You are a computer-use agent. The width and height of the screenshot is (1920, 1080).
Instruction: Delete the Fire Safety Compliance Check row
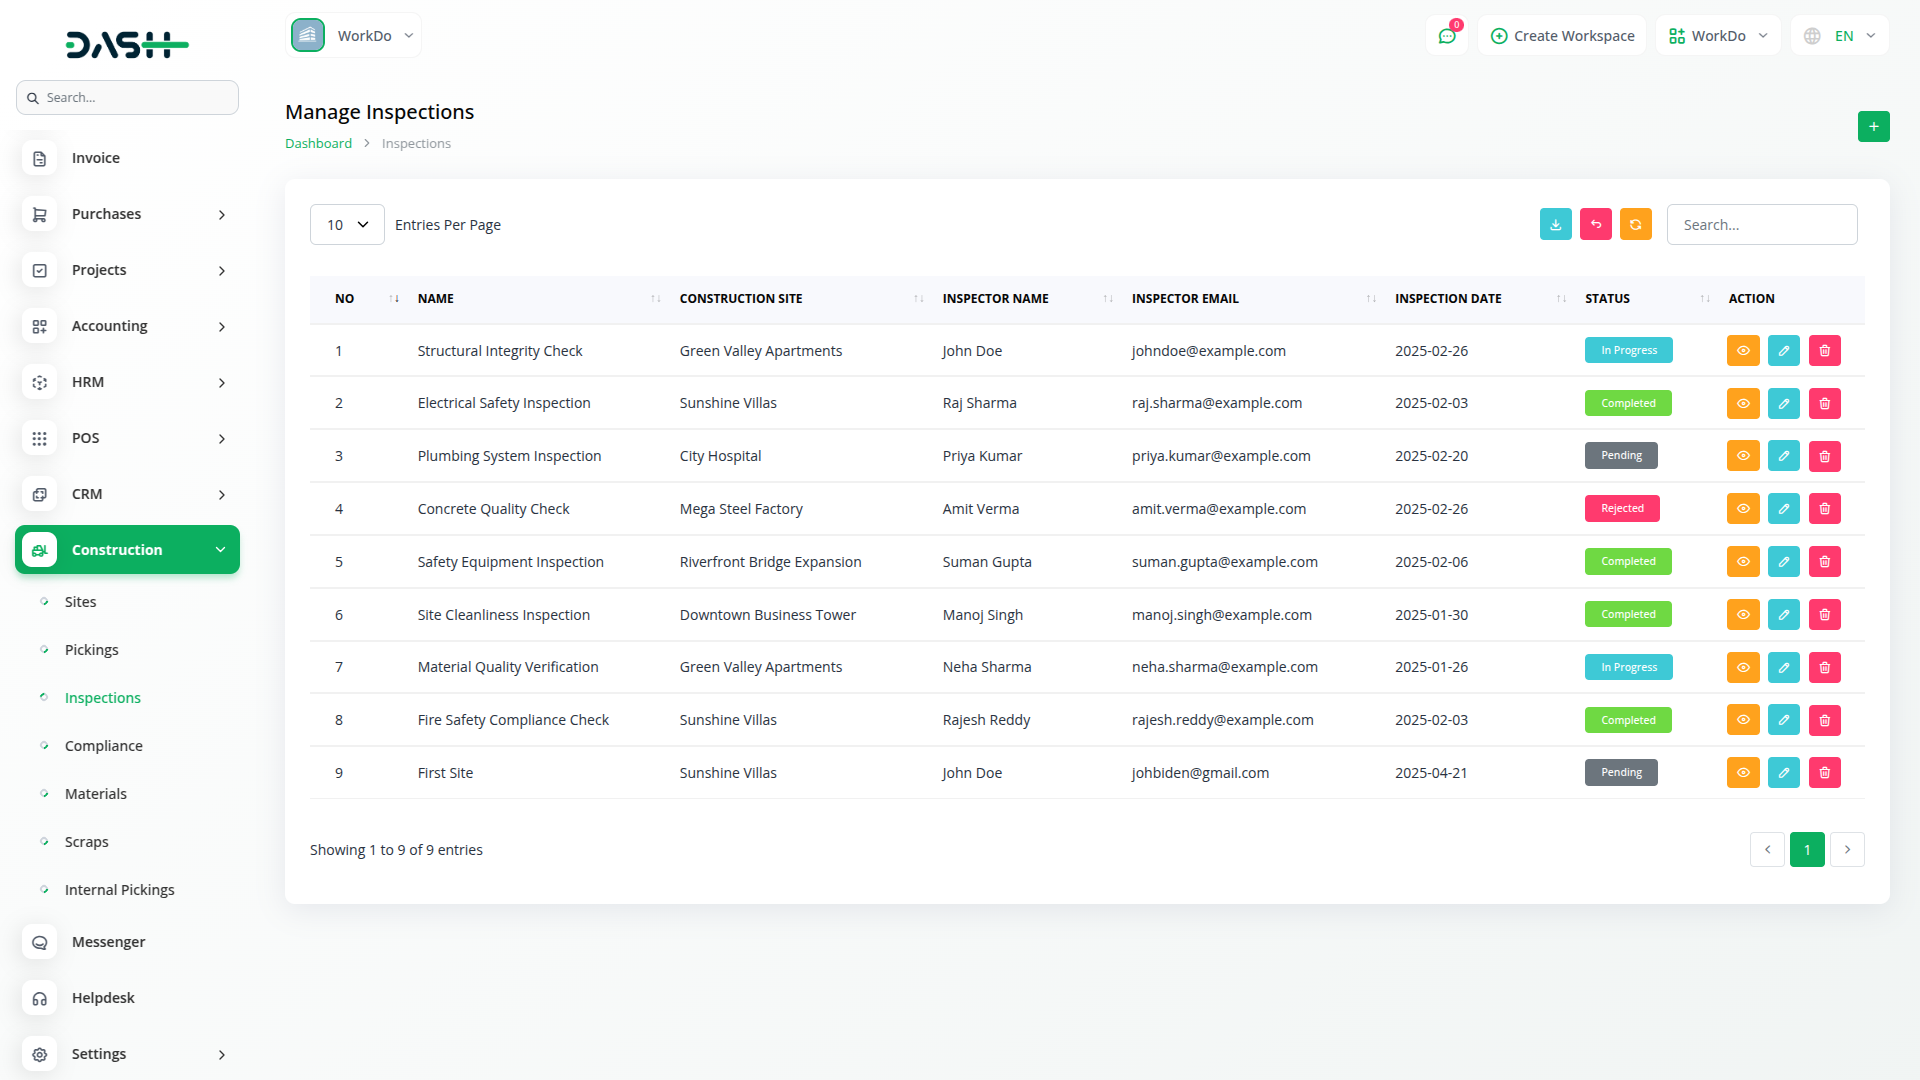[1824, 720]
